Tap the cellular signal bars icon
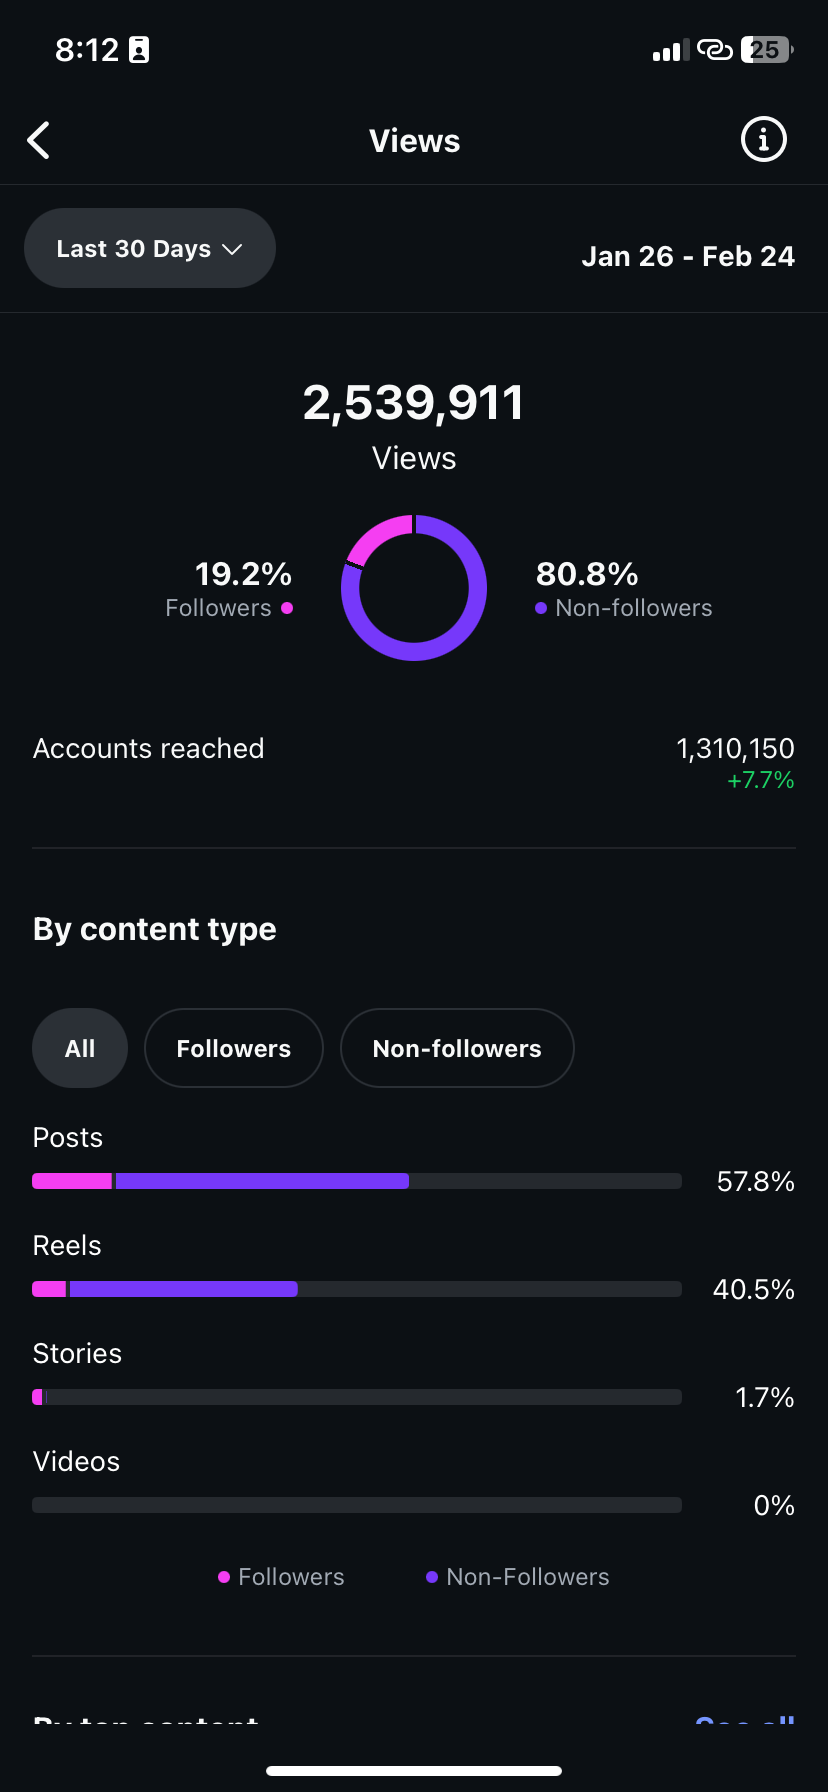This screenshot has height=1792, width=828. click(x=671, y=50)
